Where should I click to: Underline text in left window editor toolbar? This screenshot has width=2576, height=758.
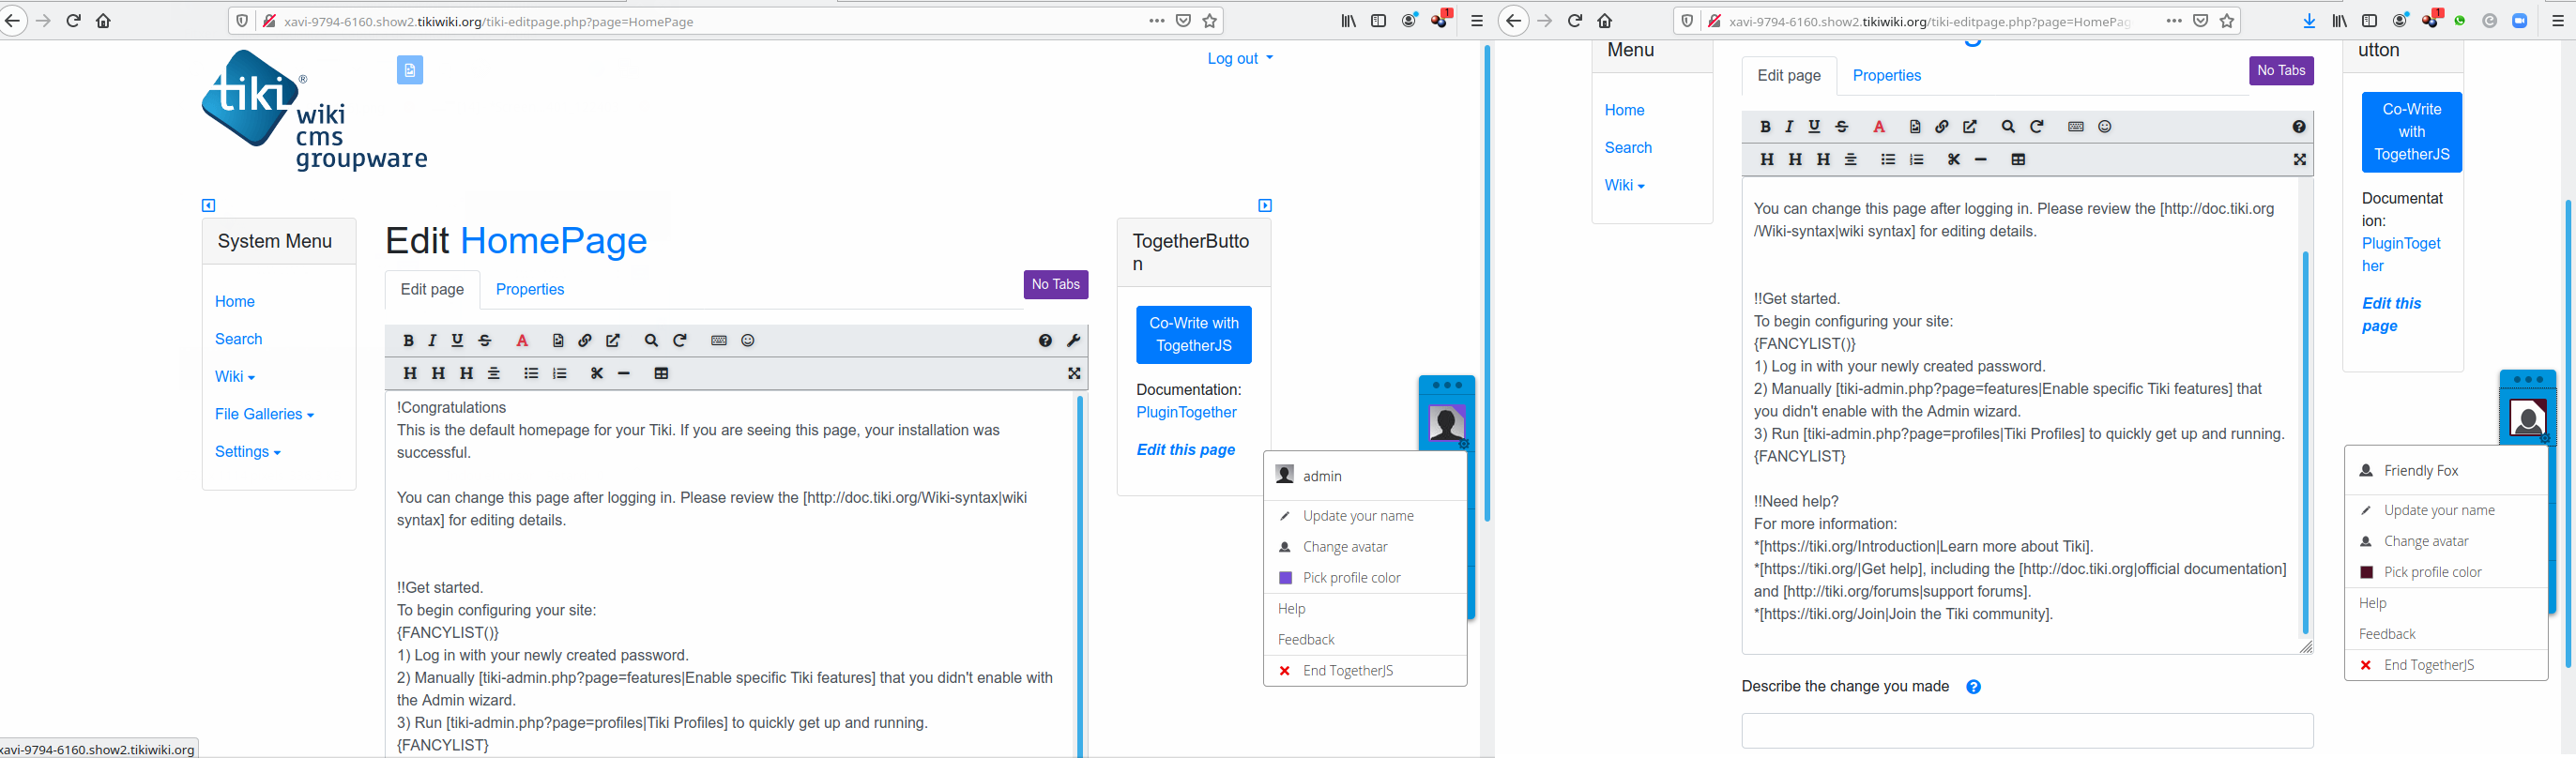[457, 341]
